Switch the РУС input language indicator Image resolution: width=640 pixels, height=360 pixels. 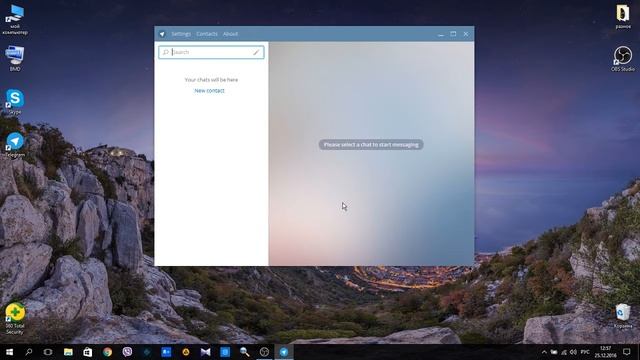(585, 352)
